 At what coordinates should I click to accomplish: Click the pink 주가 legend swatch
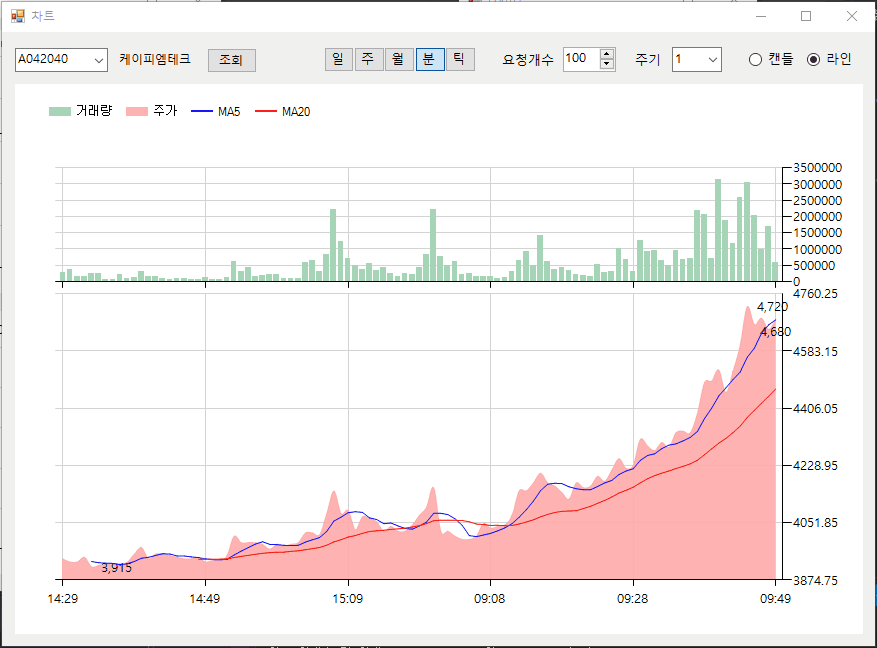(137, 111)
